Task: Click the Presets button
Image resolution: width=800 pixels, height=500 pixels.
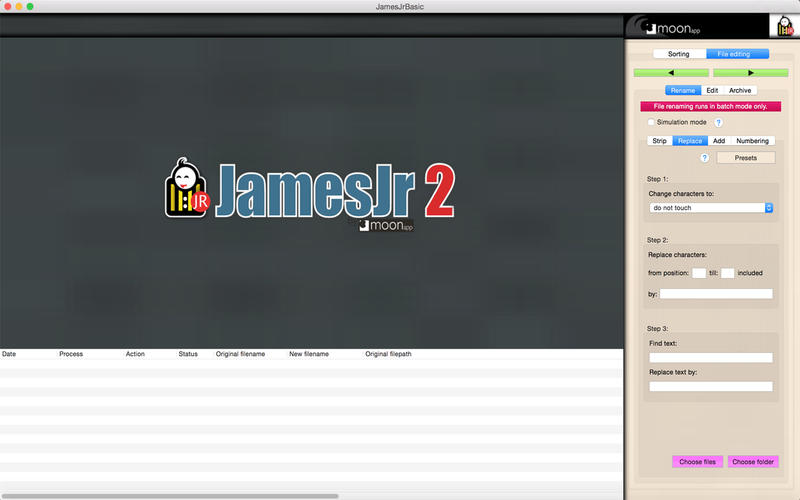Action: pos(745,158)
